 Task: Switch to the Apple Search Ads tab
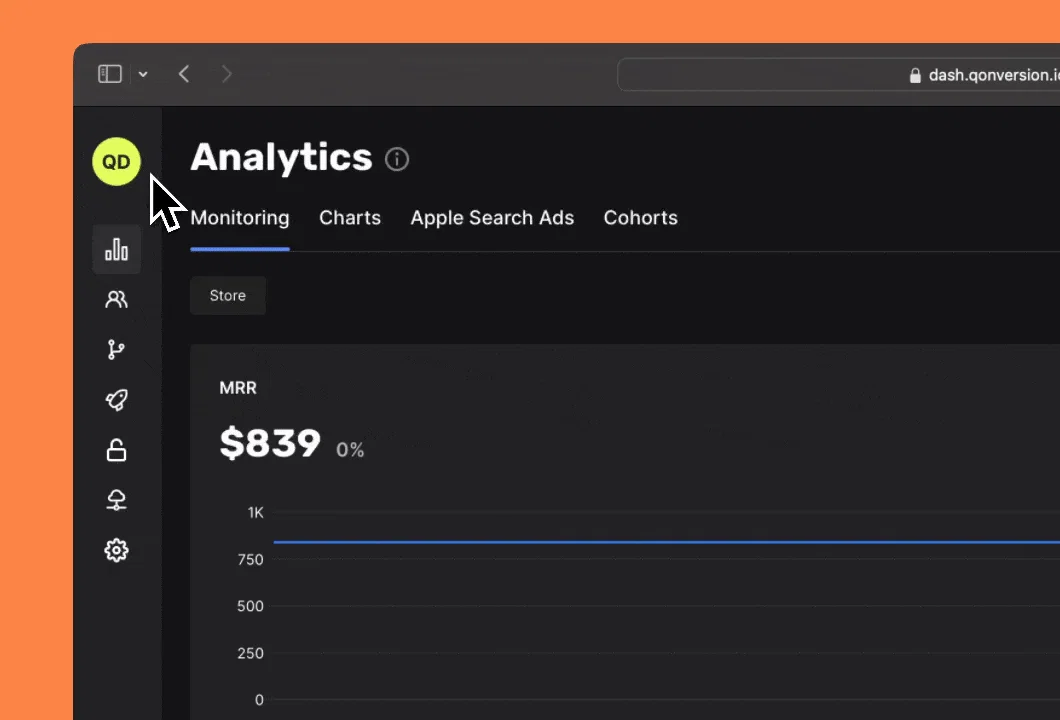pos(492,218)
